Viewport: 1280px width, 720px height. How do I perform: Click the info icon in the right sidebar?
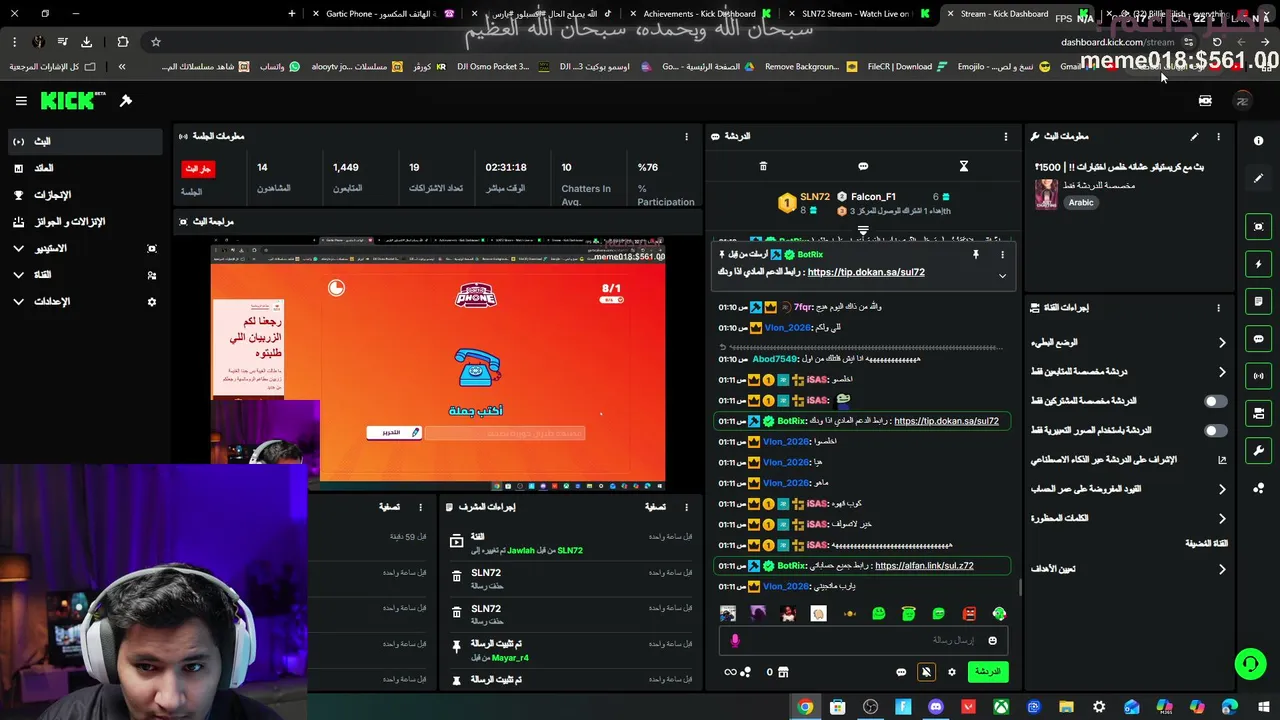(1258, 141)
